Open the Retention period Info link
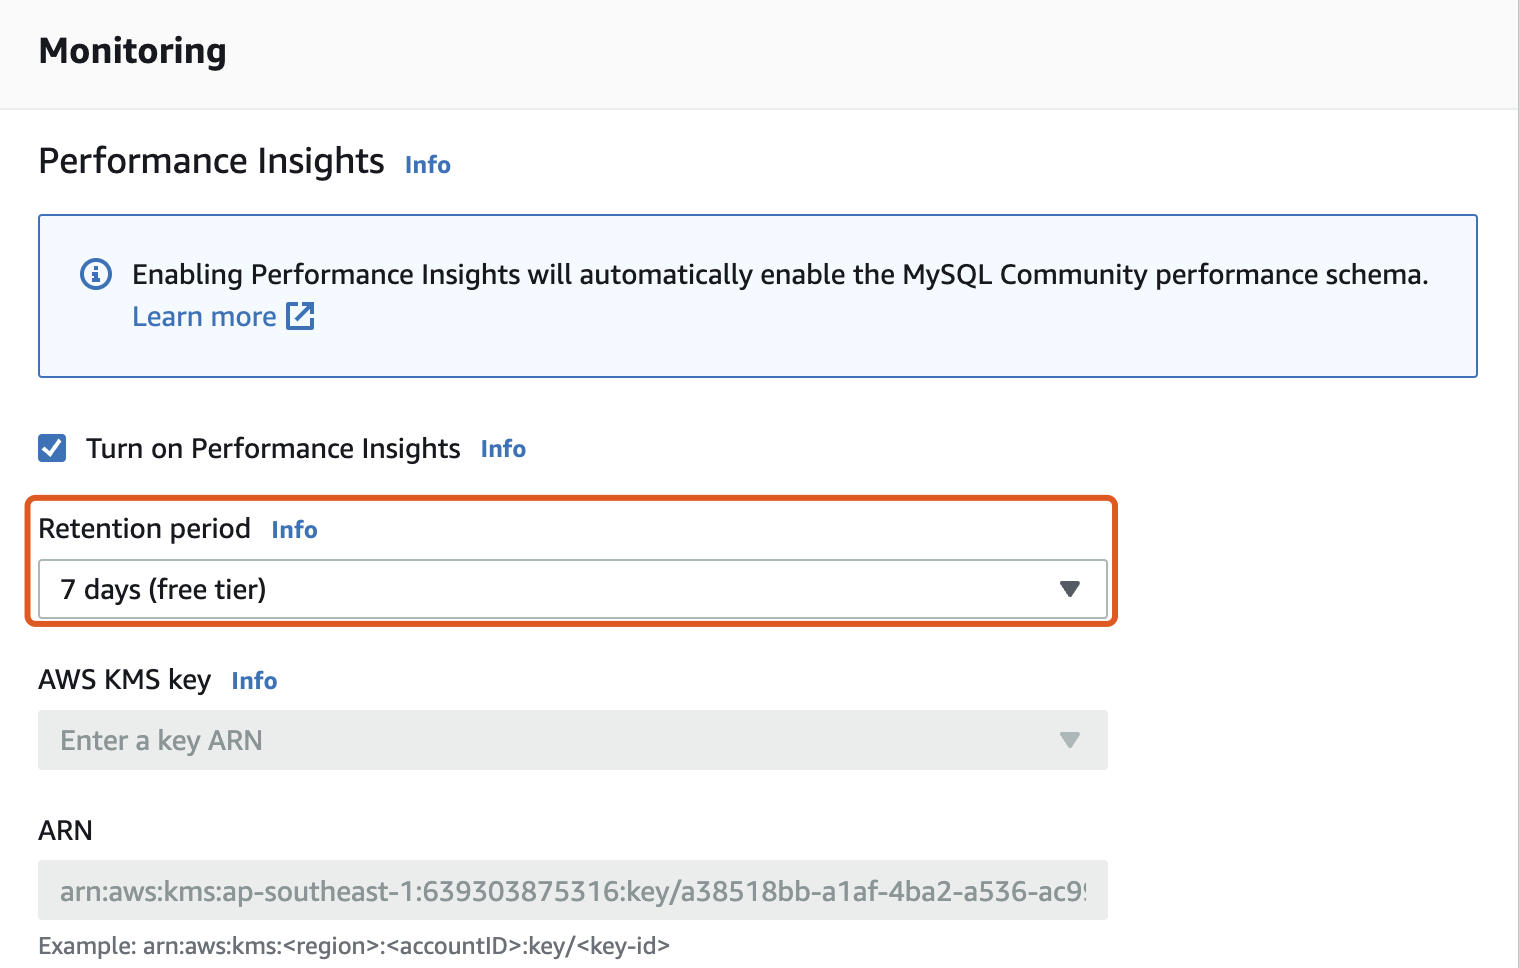The image size is (1520, 968). (x=294, y=530)
